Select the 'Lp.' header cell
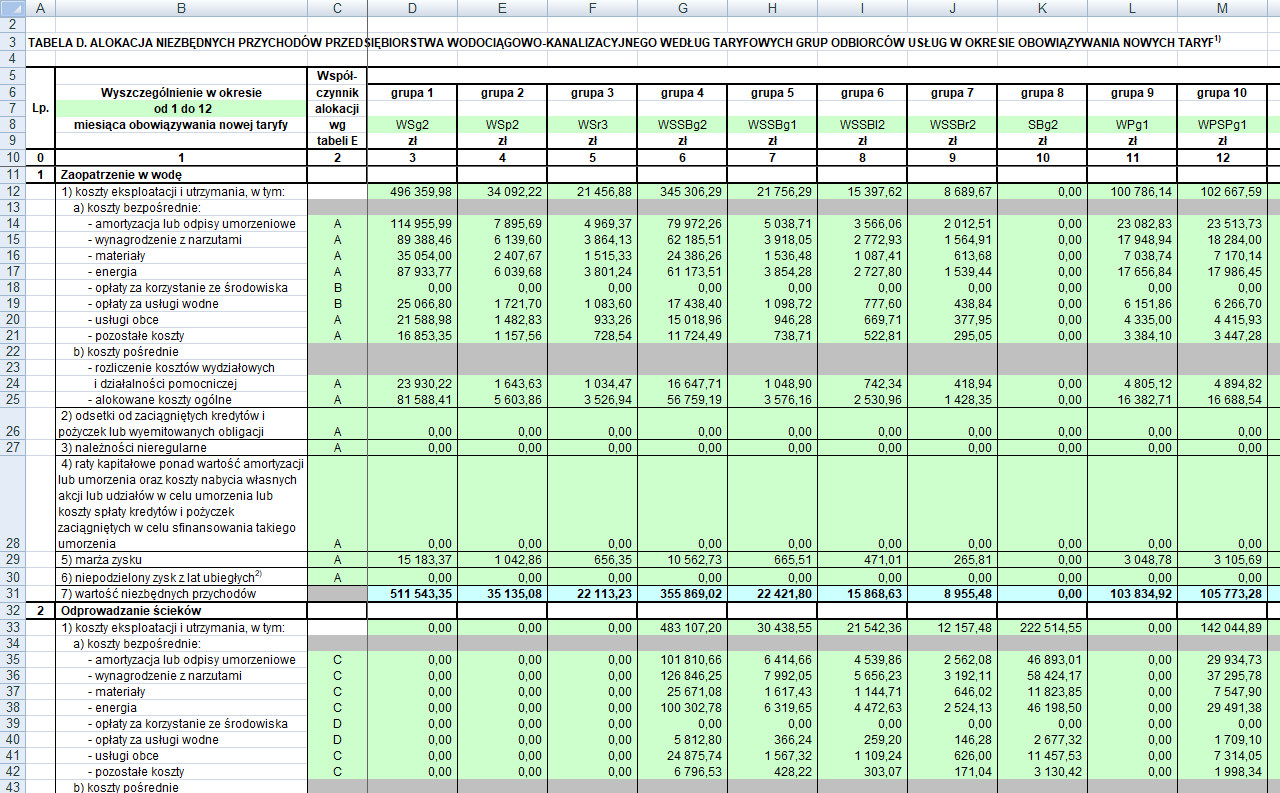Viewport: 1280px width, 793px height. 39,108
